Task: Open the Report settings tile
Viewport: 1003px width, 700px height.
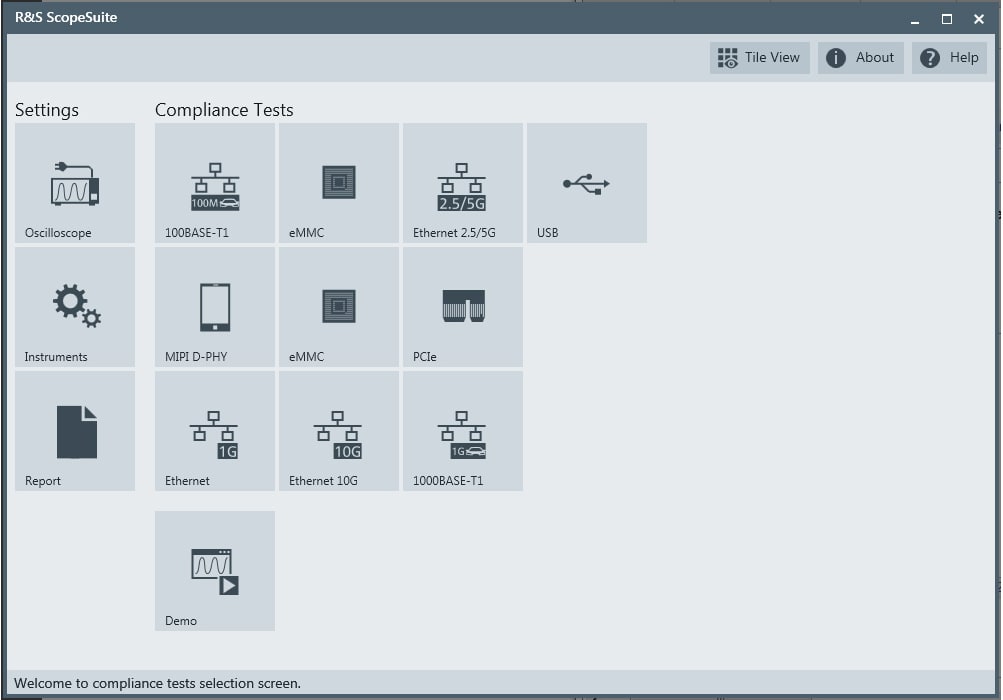Action: pyautogui.click(x=74, y=431)
